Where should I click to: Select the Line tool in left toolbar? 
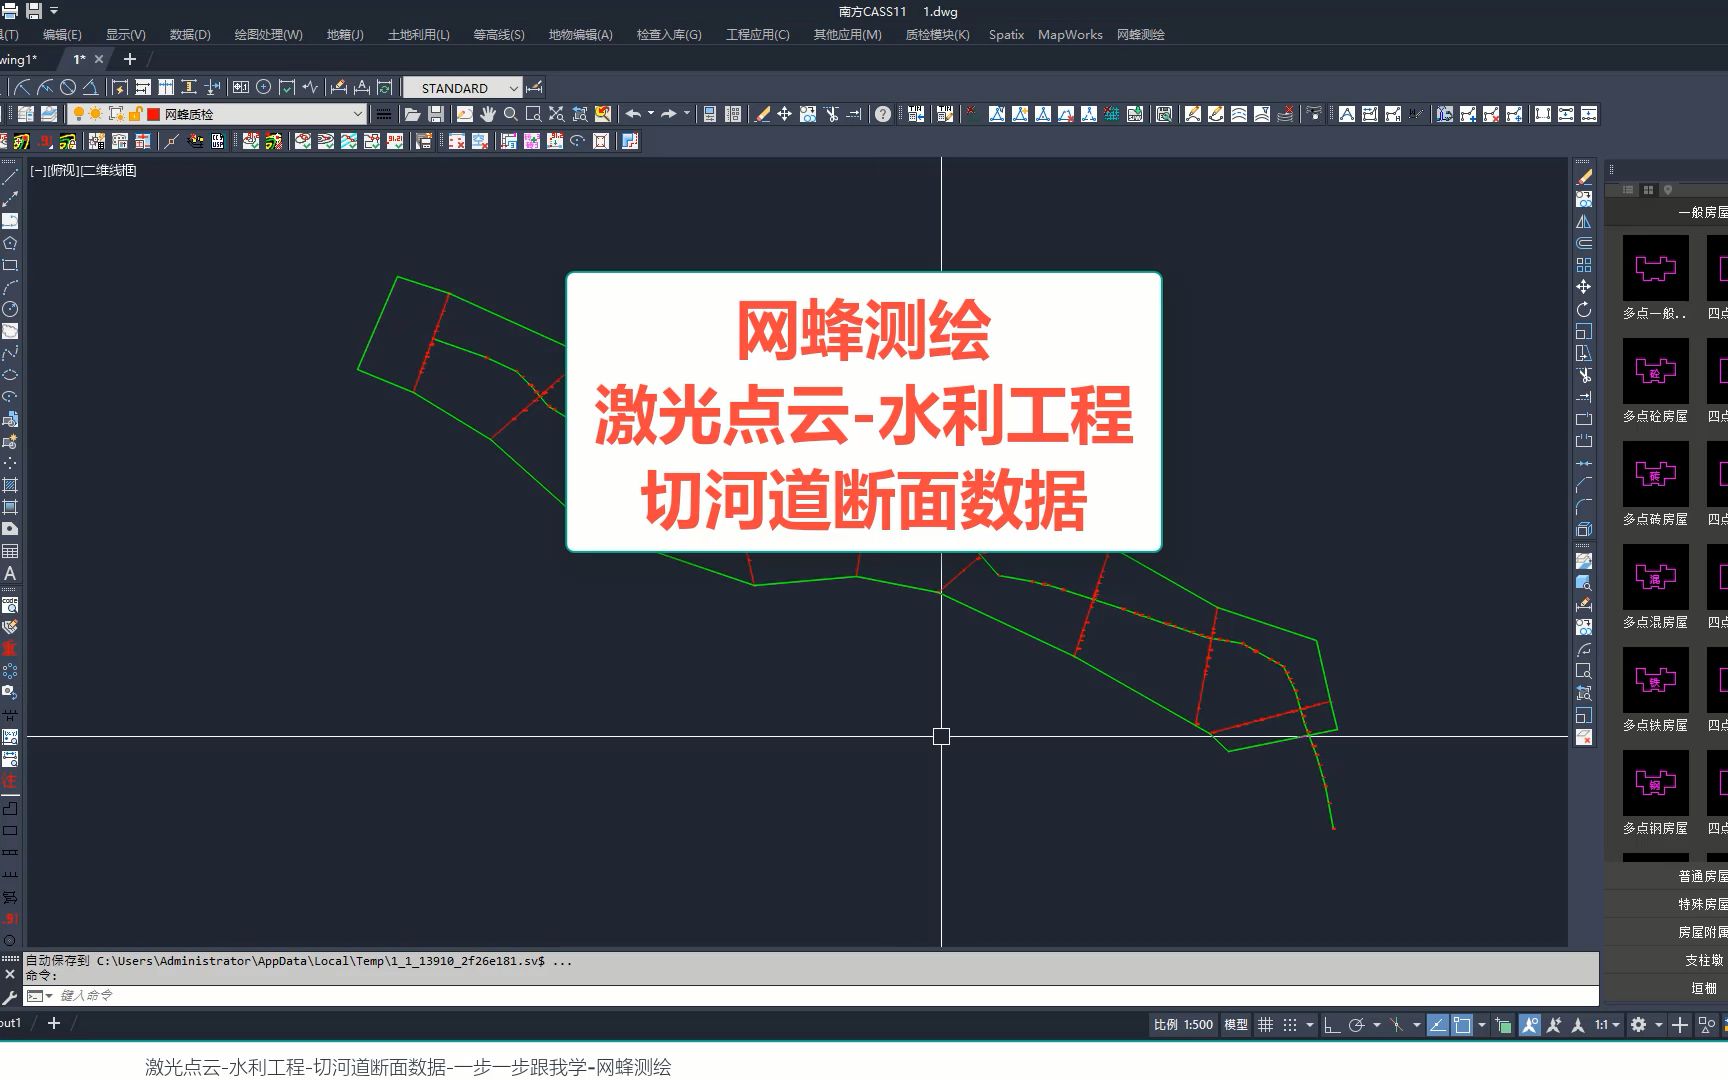click(10, 177)
